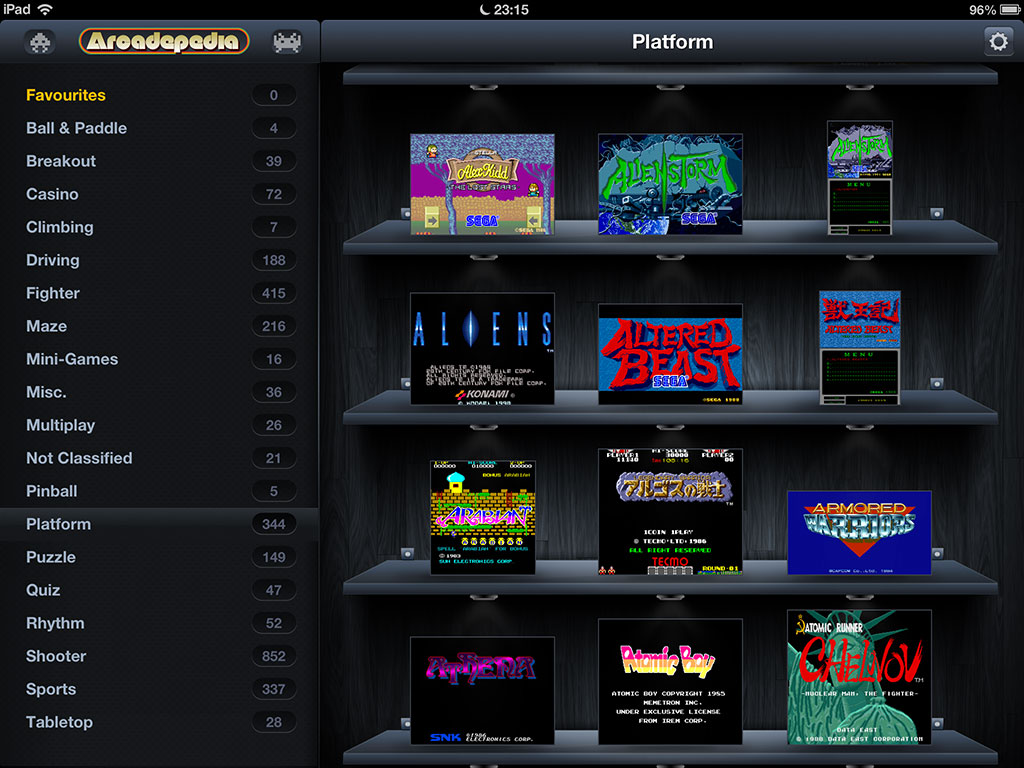Click the 216 count badge for Maze
1024x768 pixels.
(274, 326)
